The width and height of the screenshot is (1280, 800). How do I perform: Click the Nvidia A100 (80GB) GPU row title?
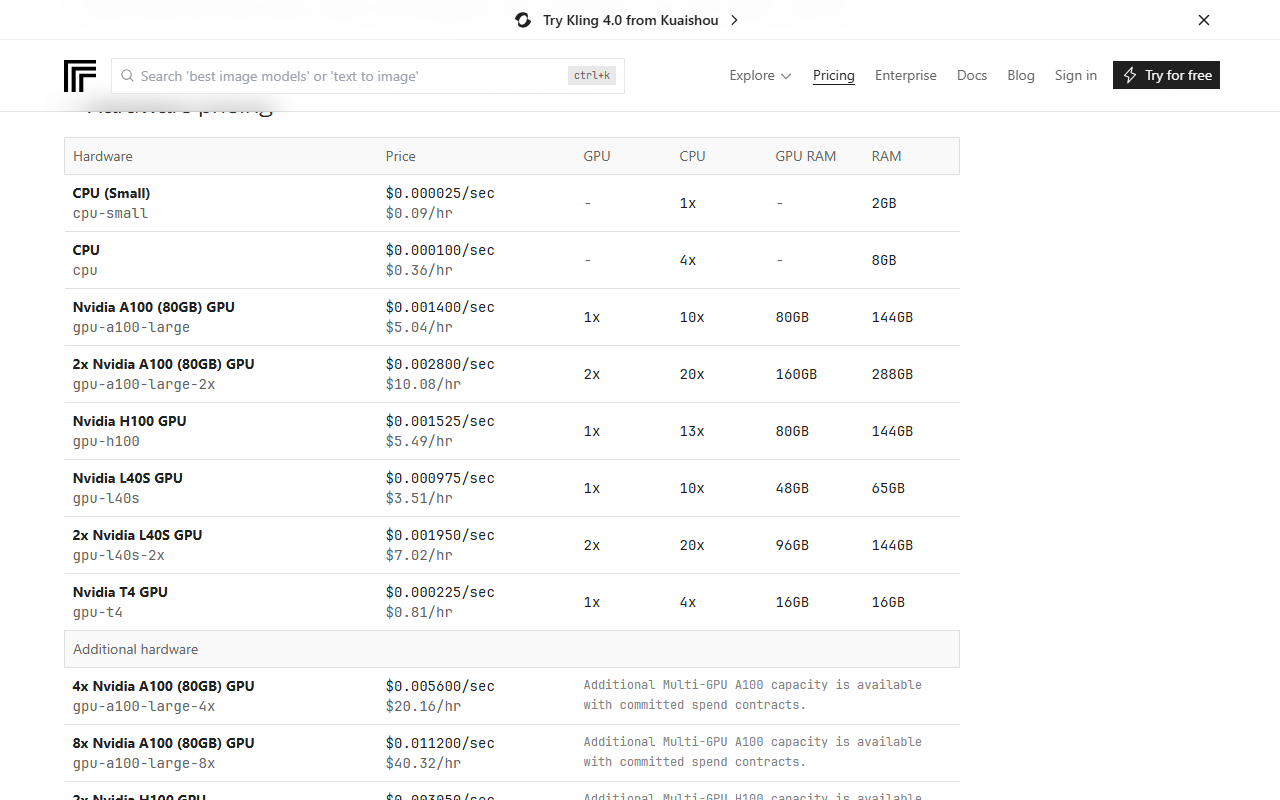click(154, 307)
